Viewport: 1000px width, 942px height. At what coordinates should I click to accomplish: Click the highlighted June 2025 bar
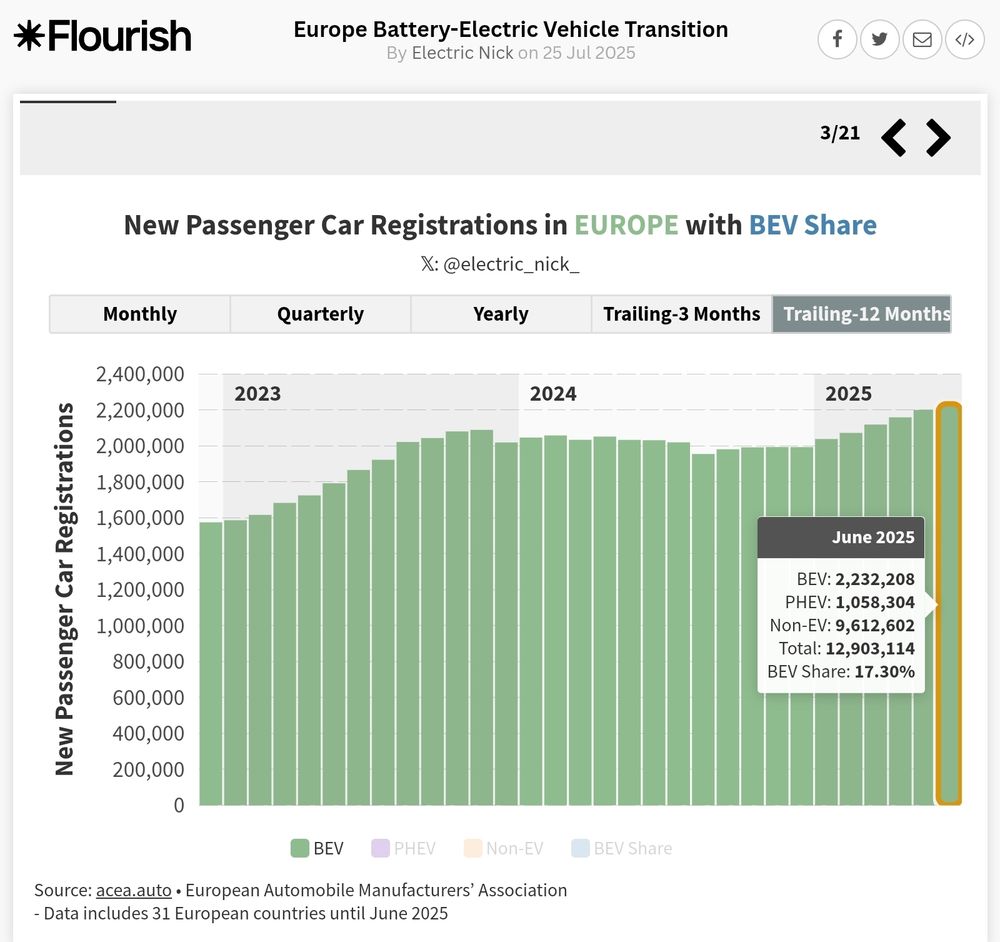[949, 603]
